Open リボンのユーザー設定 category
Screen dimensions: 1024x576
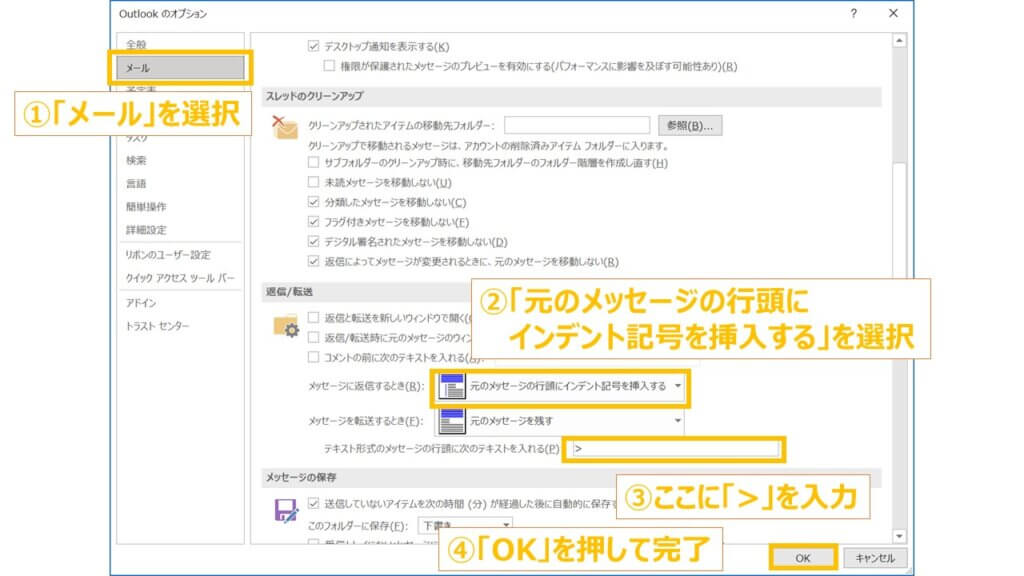168,255
